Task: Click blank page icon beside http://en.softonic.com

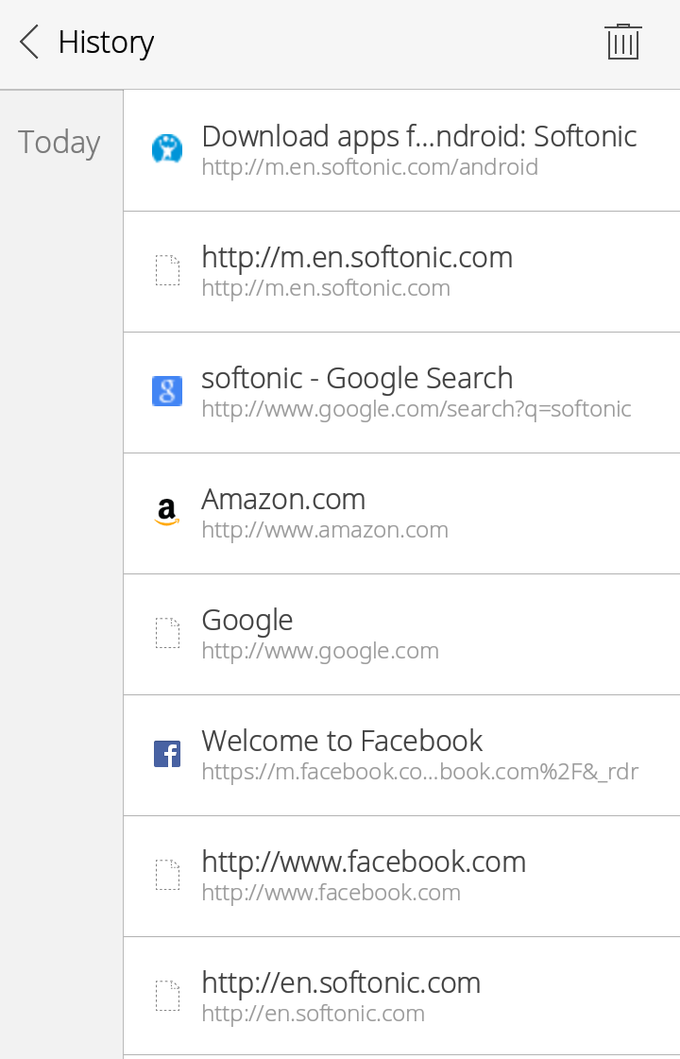Action: point(167,996)
